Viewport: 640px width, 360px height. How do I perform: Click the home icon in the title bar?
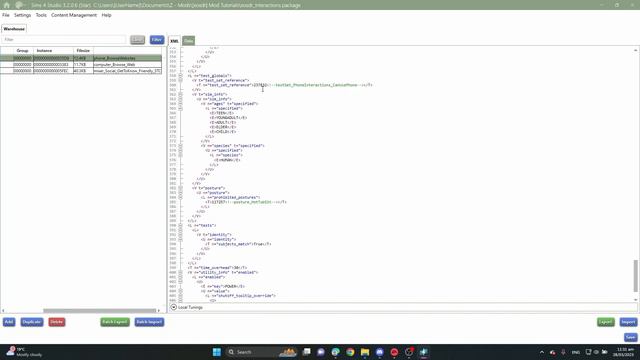click(7, 5)
